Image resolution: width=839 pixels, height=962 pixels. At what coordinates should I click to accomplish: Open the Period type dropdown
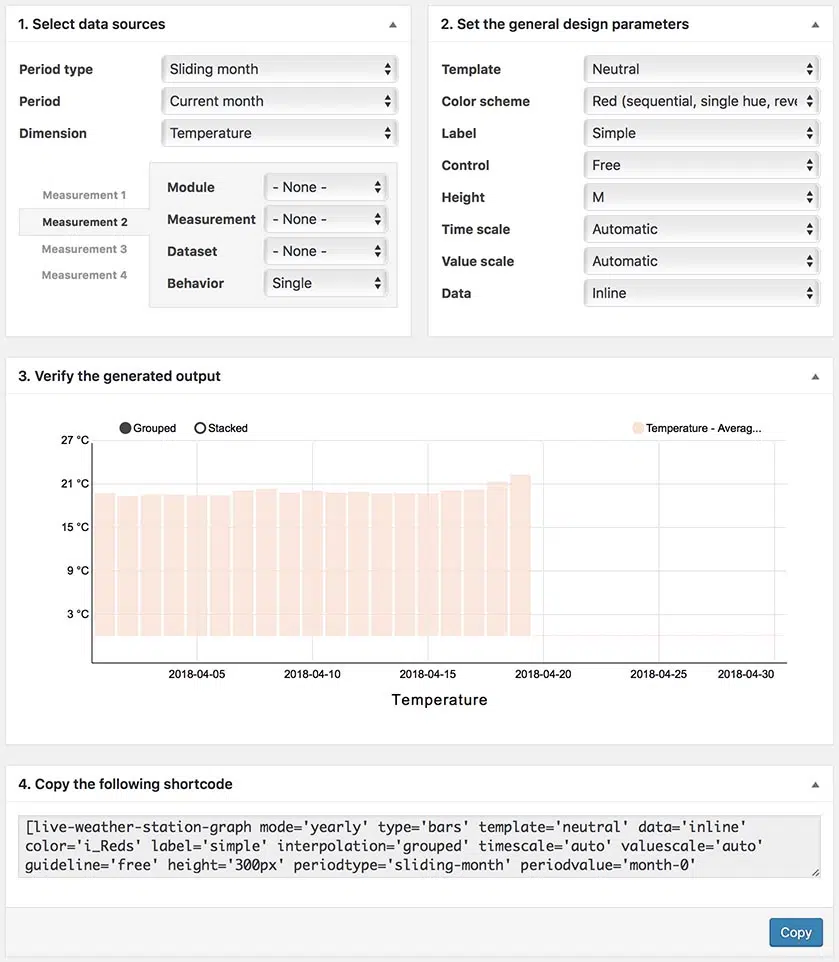(x=280, y=69)
